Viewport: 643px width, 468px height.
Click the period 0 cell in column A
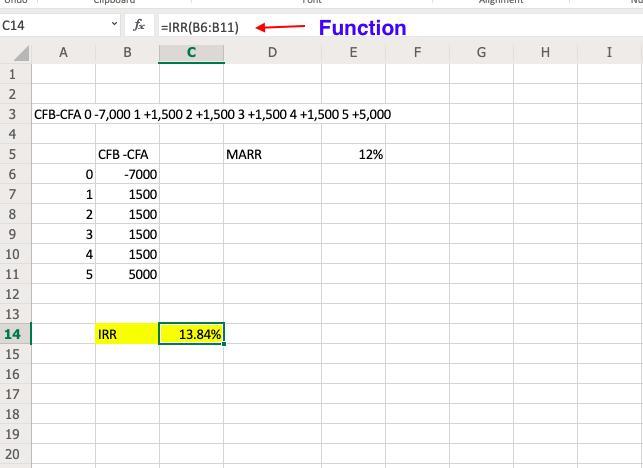(63, 174)
